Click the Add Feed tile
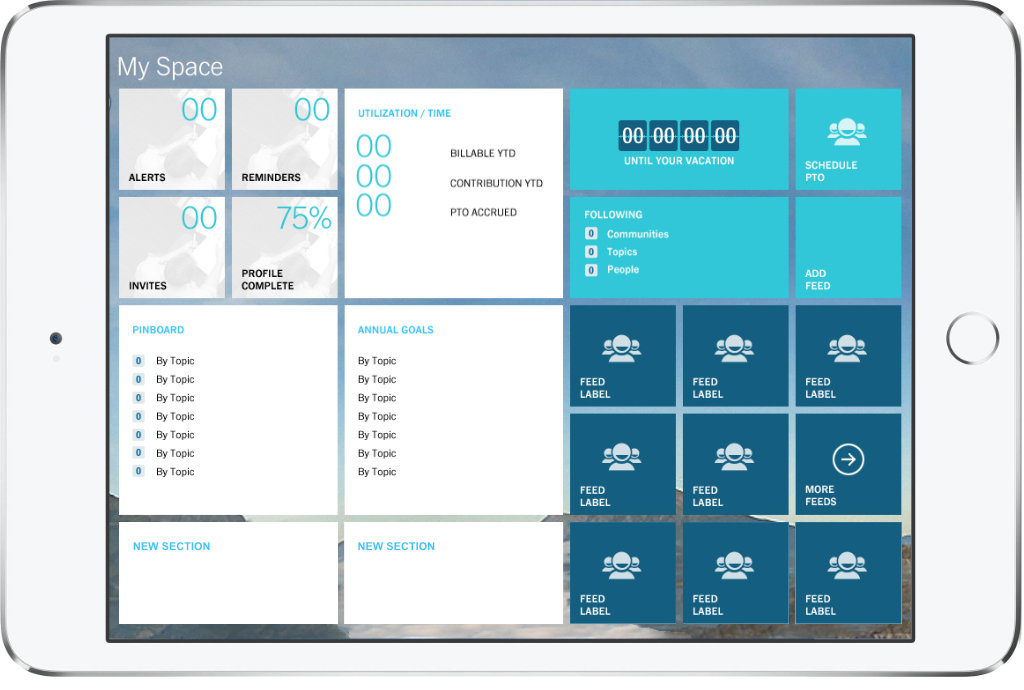Viewport: 1024px width, 690px height. tap(848, 247)
